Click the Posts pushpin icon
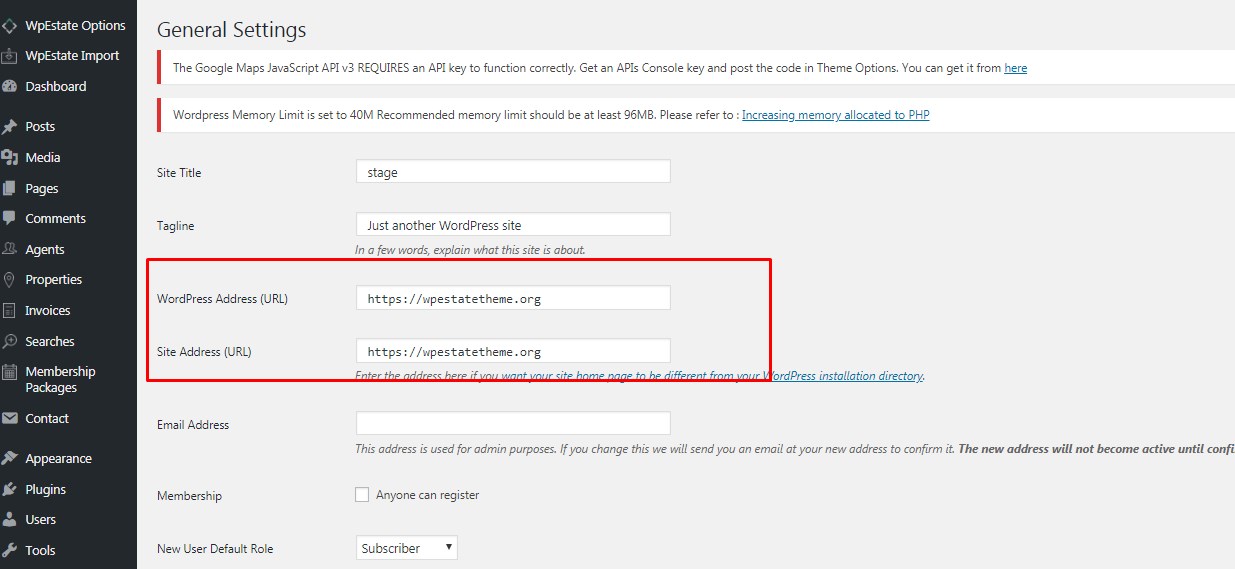The image size is (1235, 569). [10, 127]
